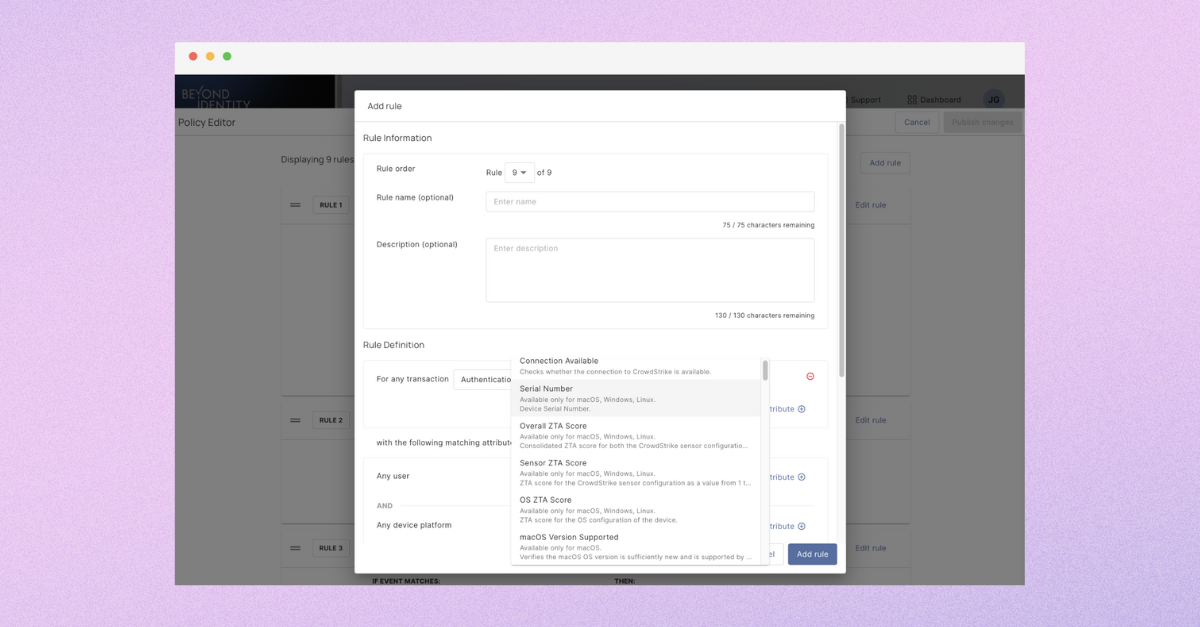Click the RULE 2 label badge
This screenshot has width=1200, height=627.
point(330,420)
